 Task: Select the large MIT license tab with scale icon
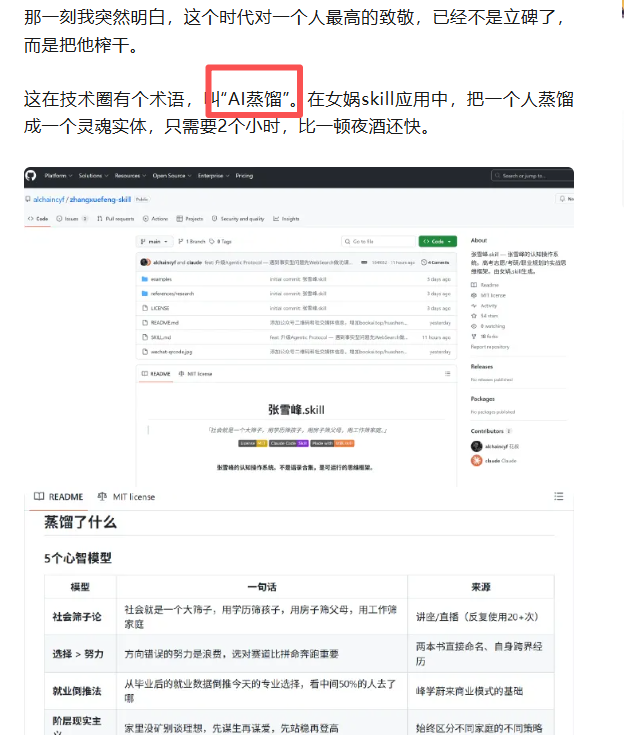[126, 497]
